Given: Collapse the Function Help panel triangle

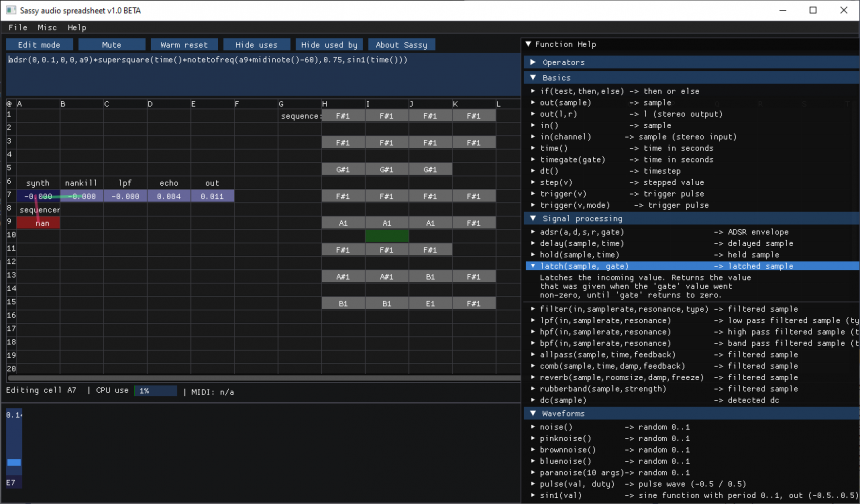Looking at the screenshot, I should [528, 45].
